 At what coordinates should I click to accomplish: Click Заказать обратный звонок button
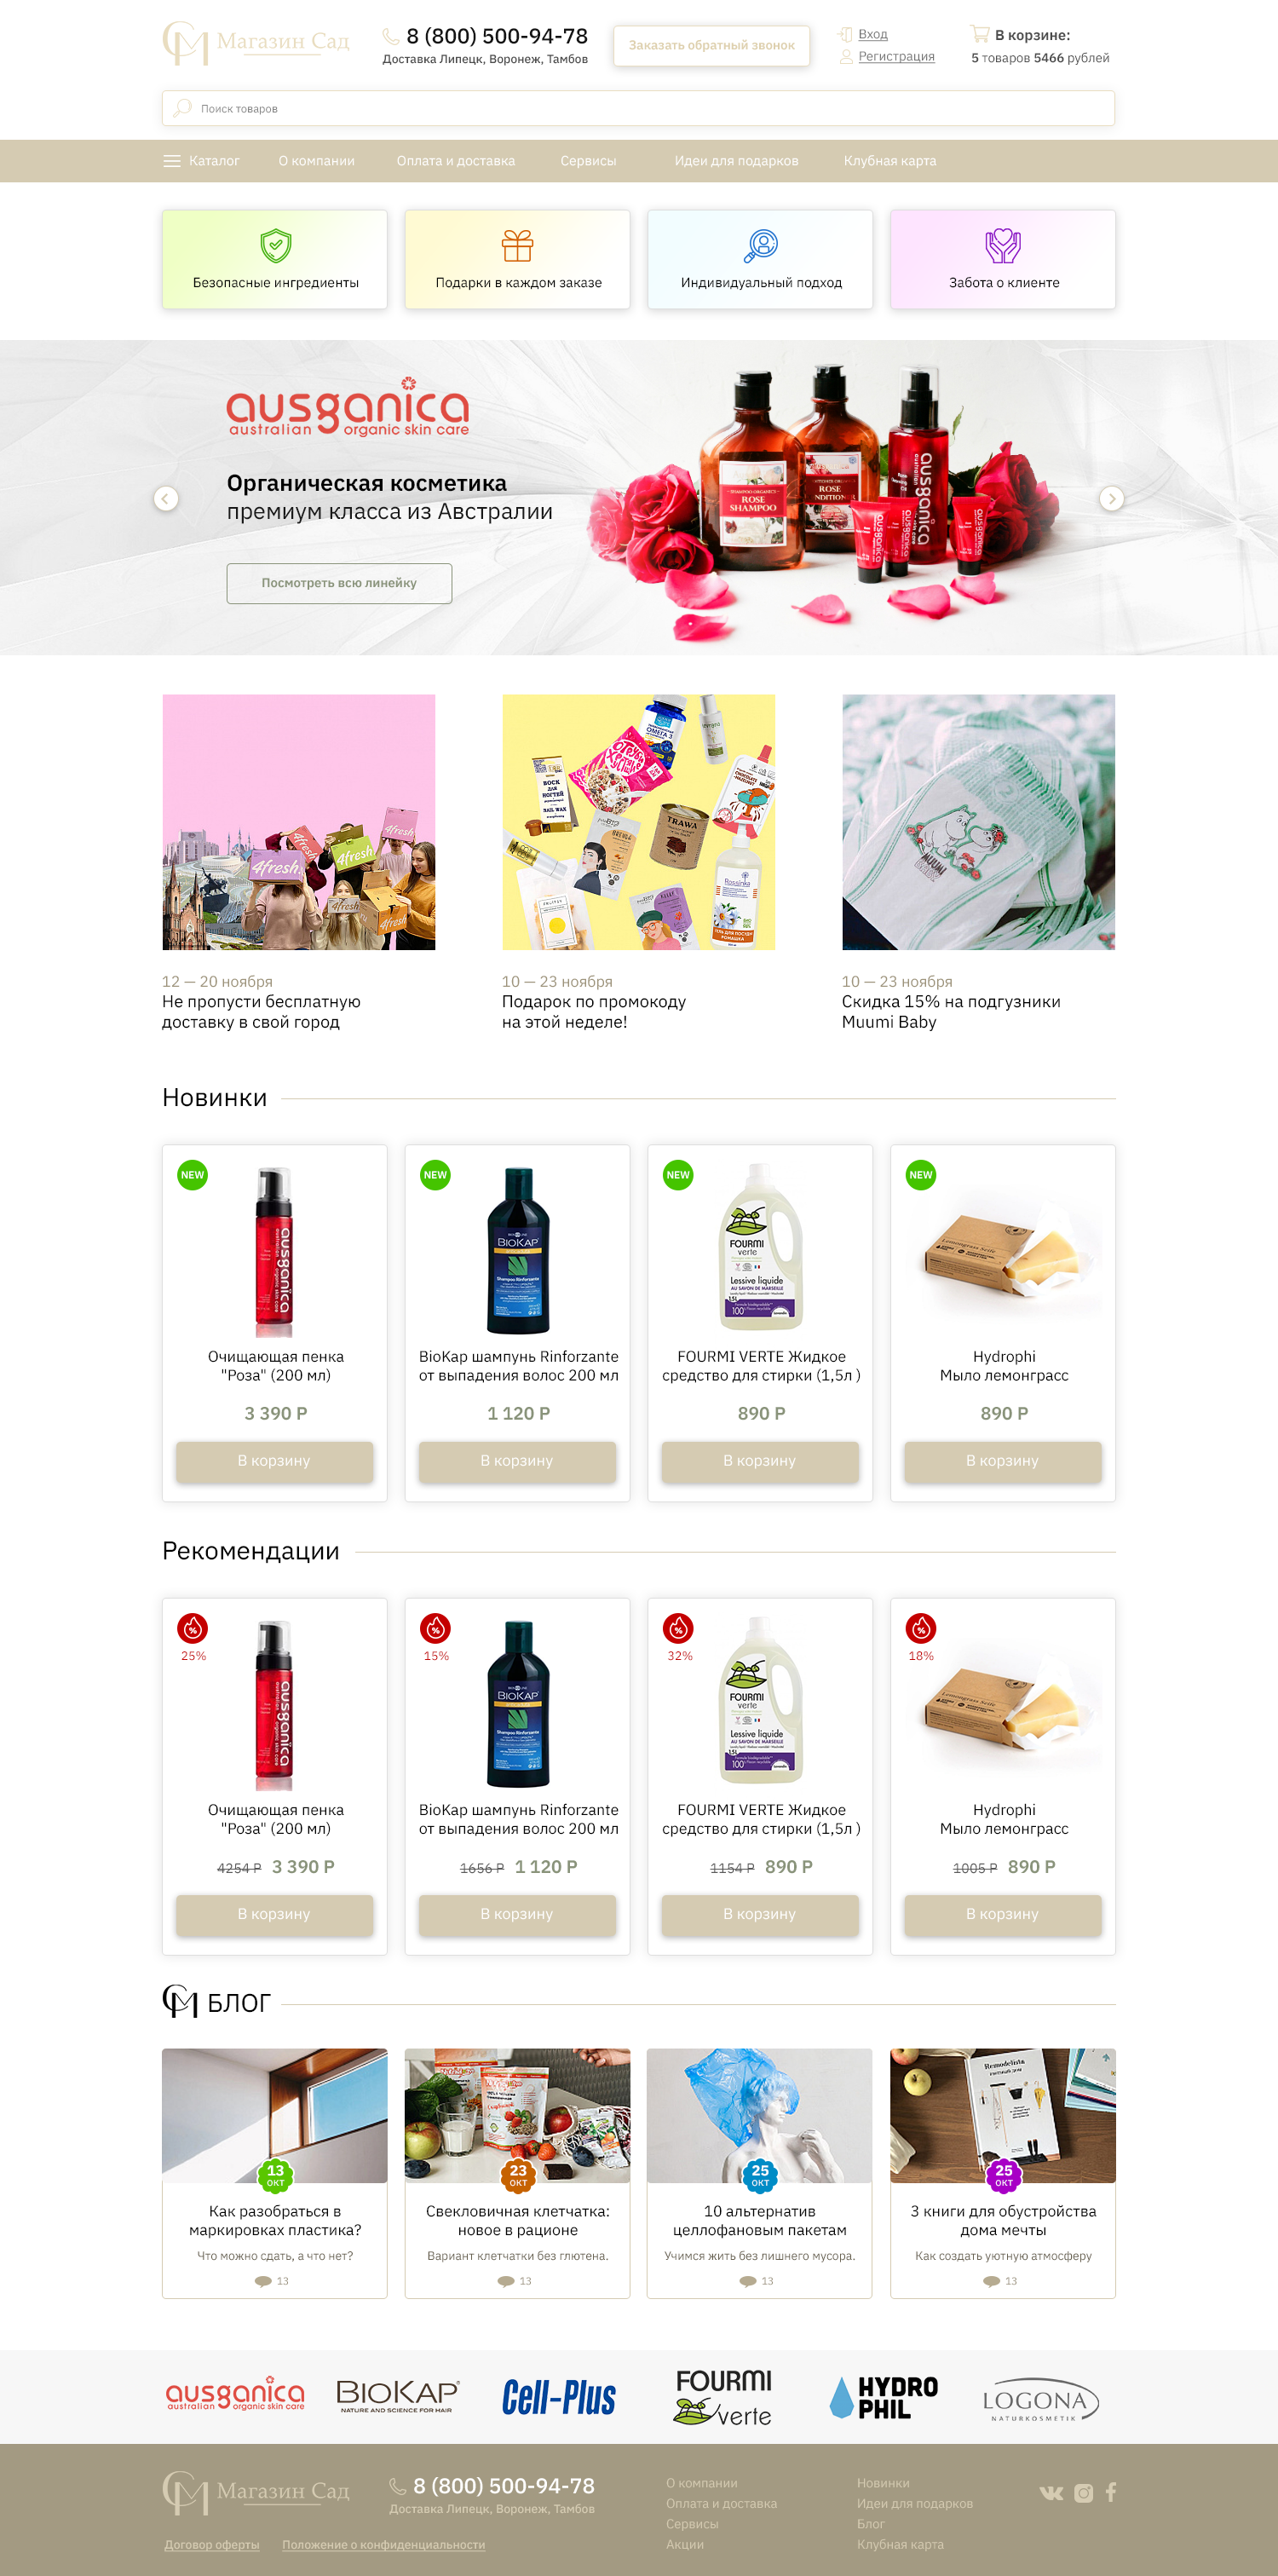(x=711, y=45)
